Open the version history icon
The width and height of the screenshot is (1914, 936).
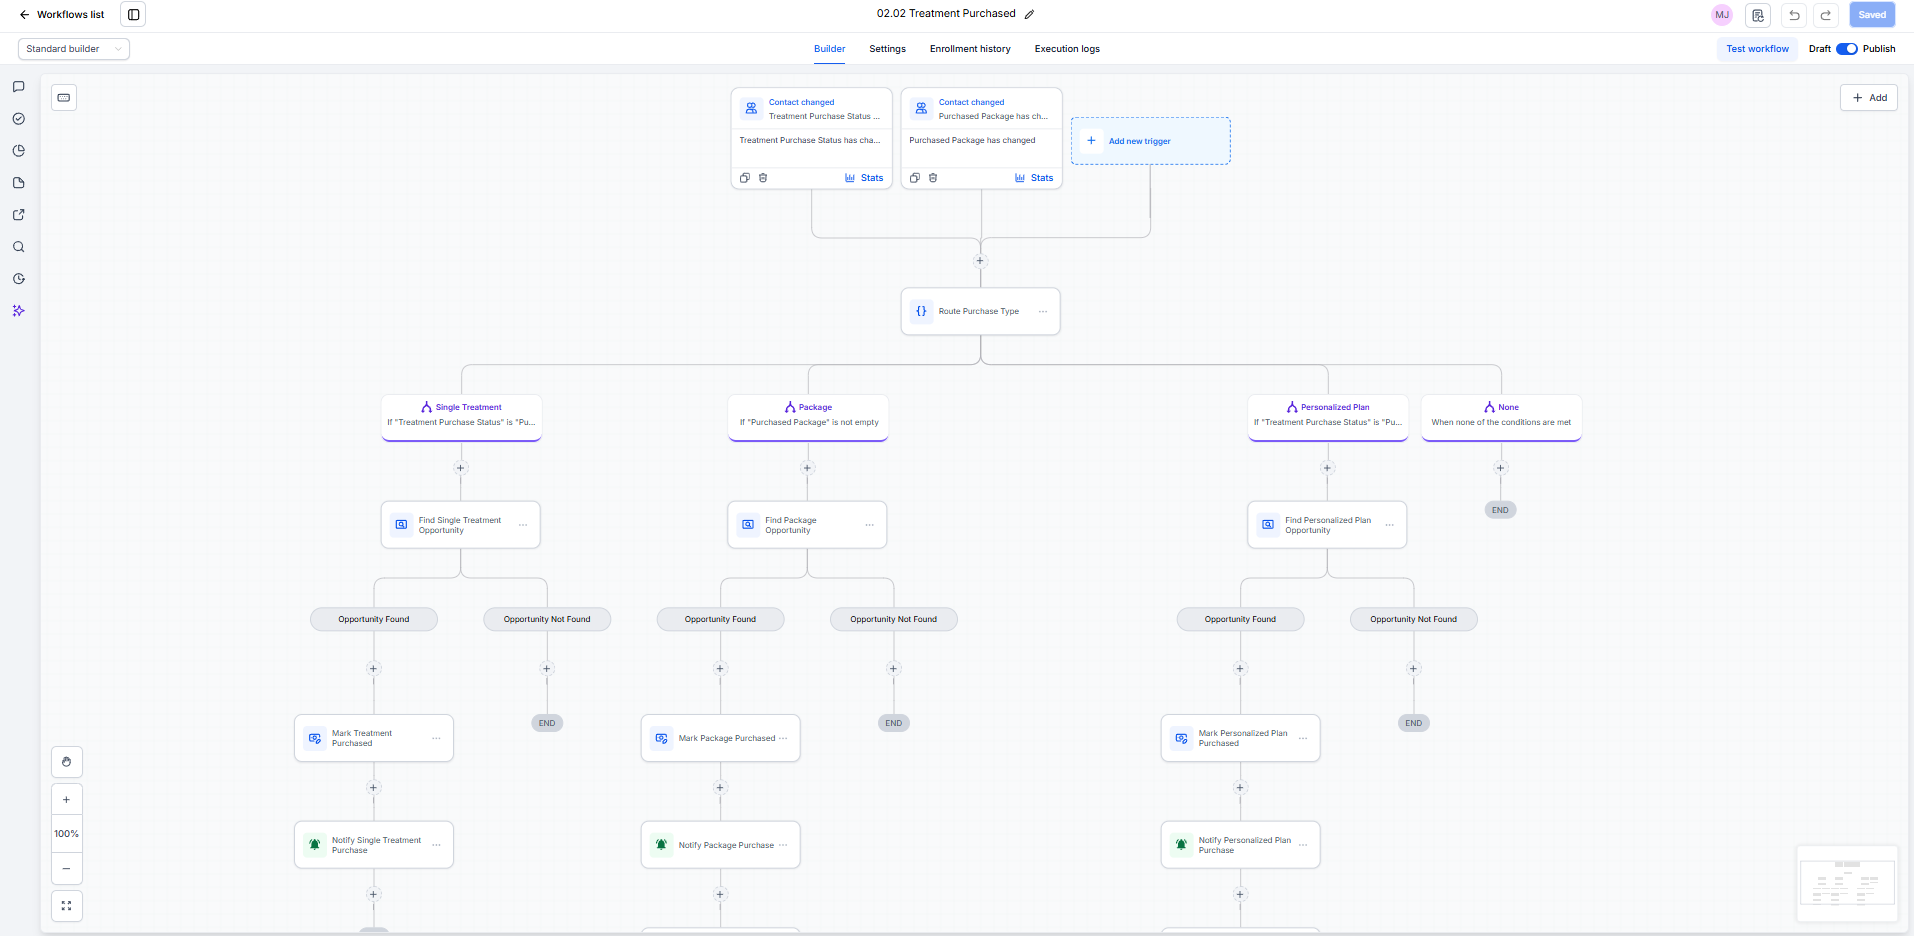coord(1758,15)
